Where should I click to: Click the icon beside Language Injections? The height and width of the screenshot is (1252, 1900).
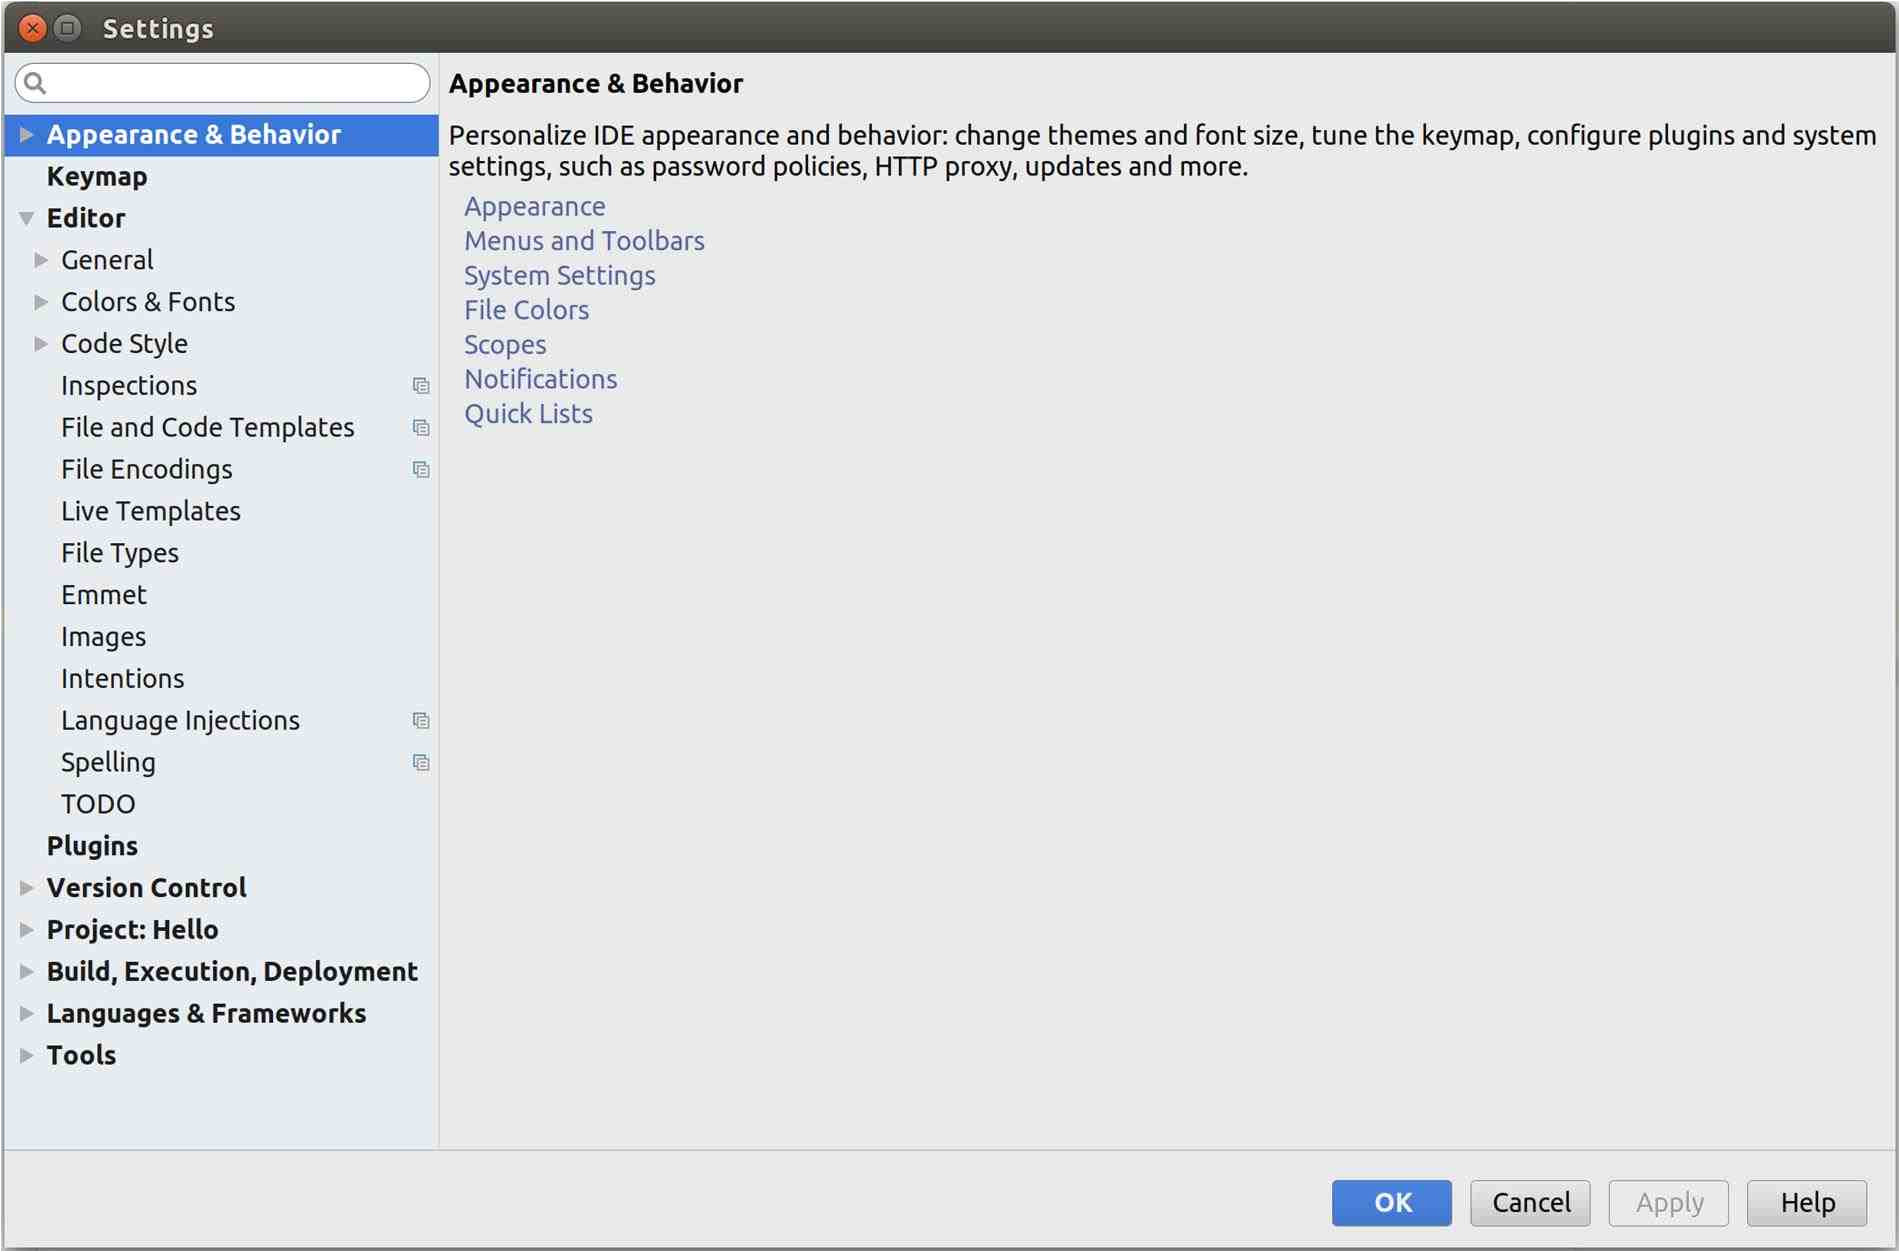click(420, 720)
